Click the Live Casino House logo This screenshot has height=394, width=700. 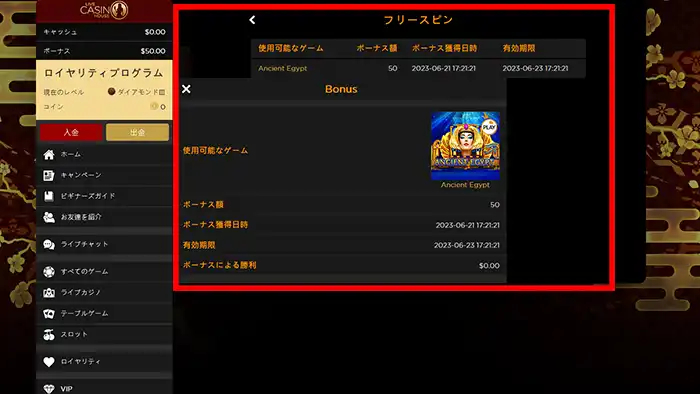(104, 10)
